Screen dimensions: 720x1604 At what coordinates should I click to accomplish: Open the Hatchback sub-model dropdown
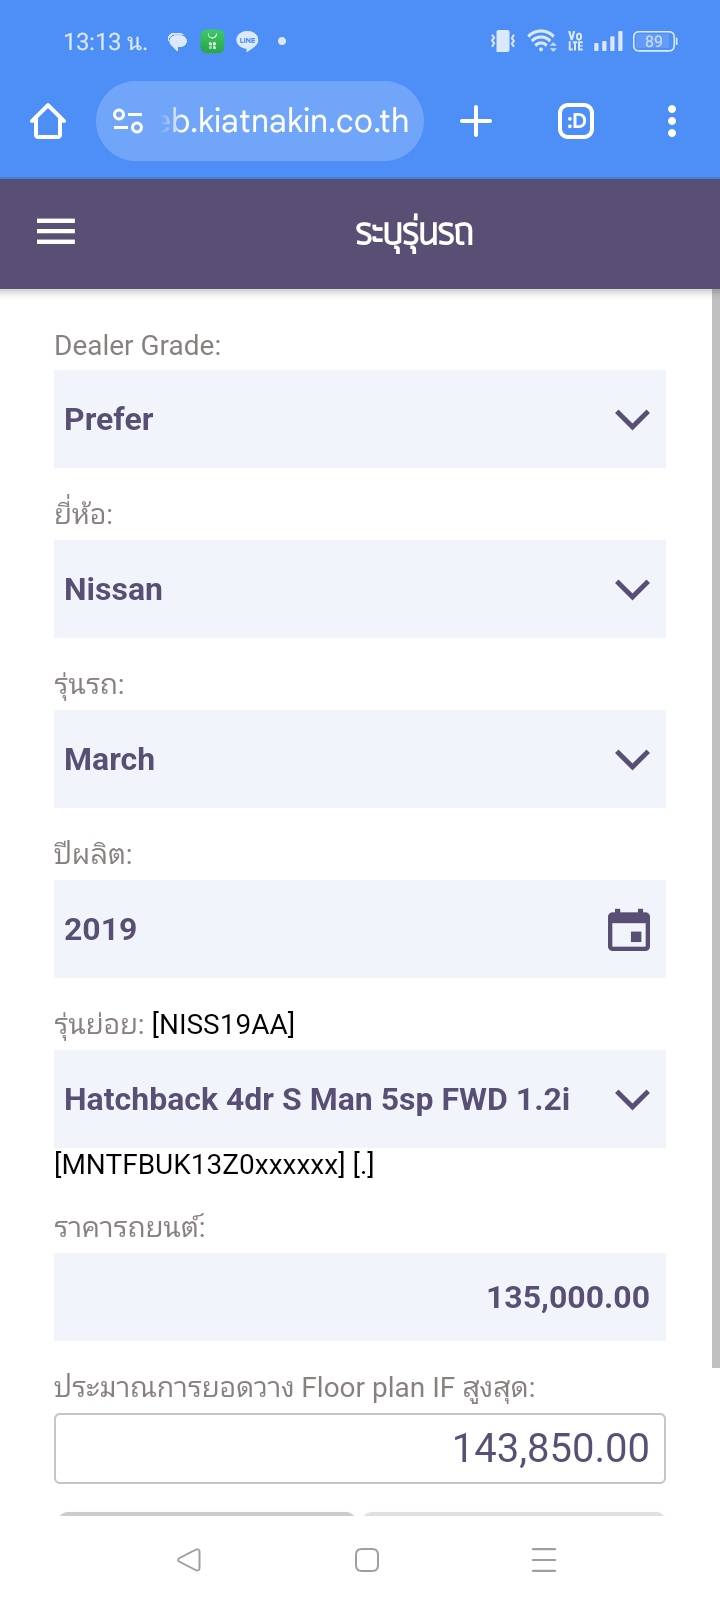(359, 1099)
